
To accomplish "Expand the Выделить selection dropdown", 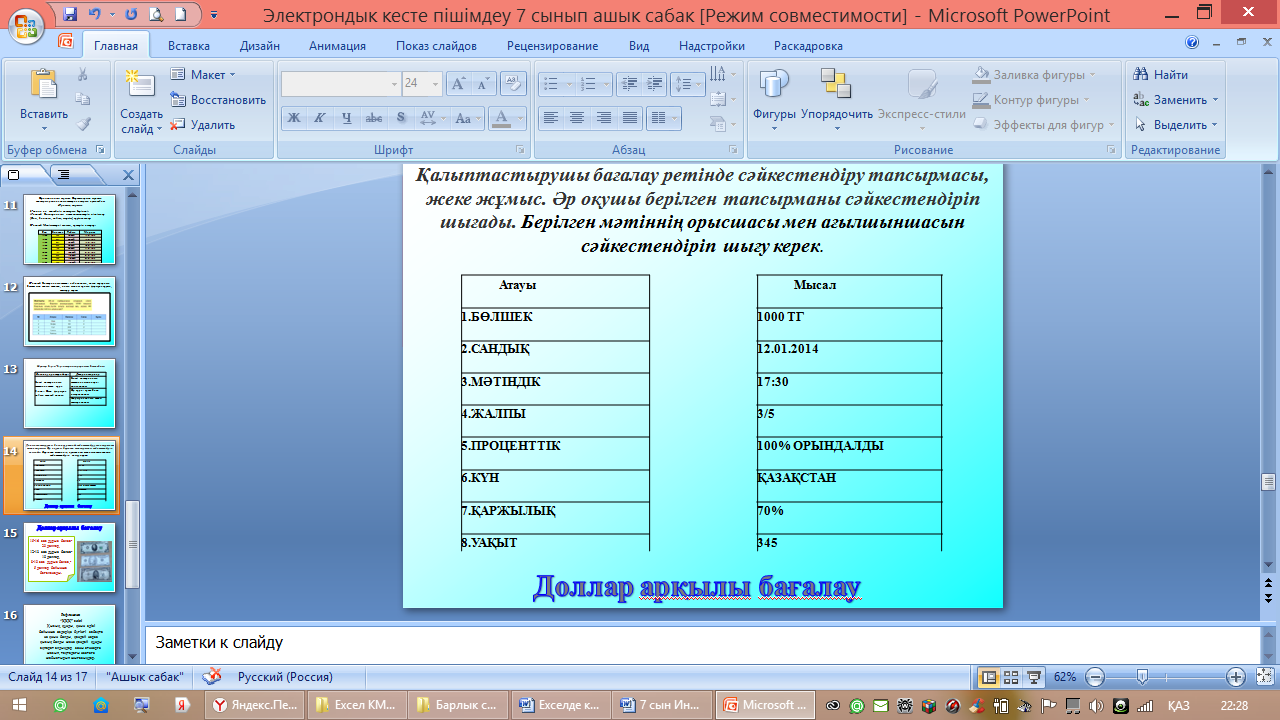I will pyautogui.click(x=1215, y=125).
